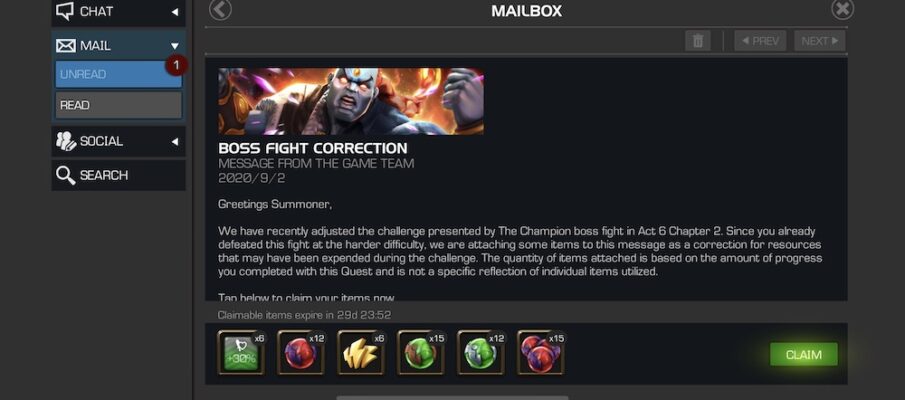Select the gold energy refill item x6
This screenshot has height=400, width=905.
click(361, 353)
